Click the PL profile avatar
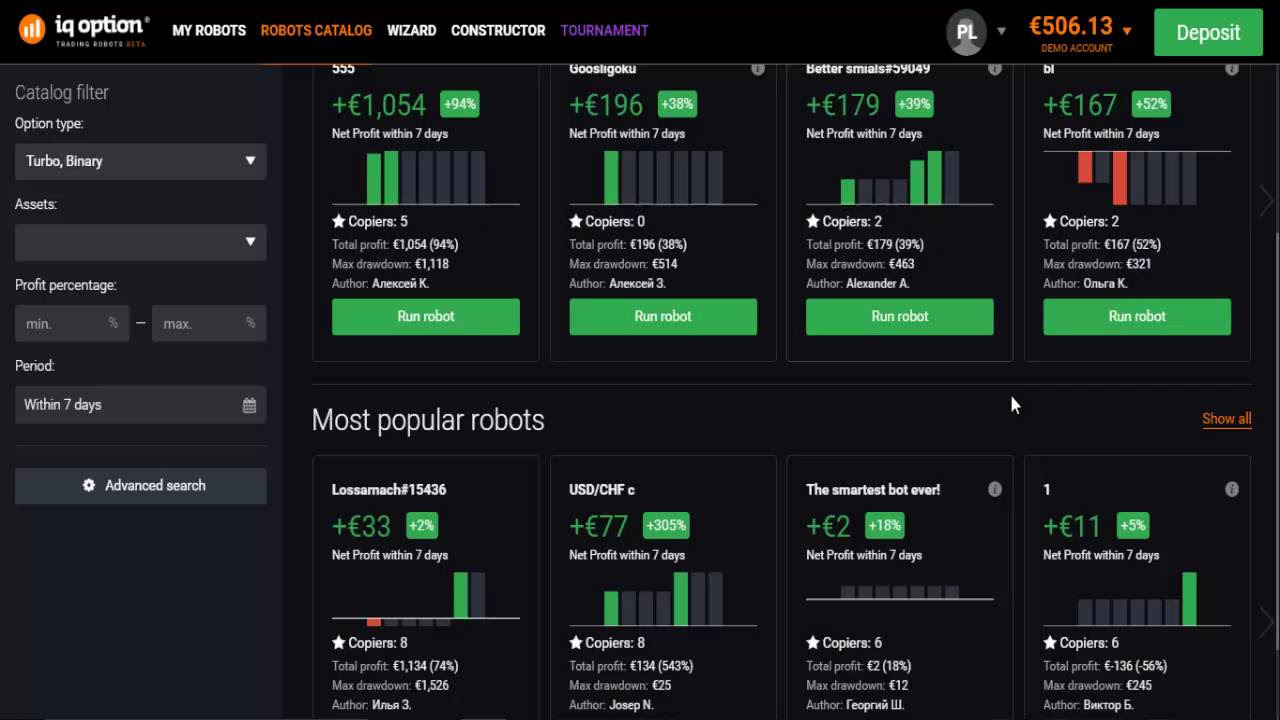The width and height of the screenshot is (1280, 720). pos(966,32)
